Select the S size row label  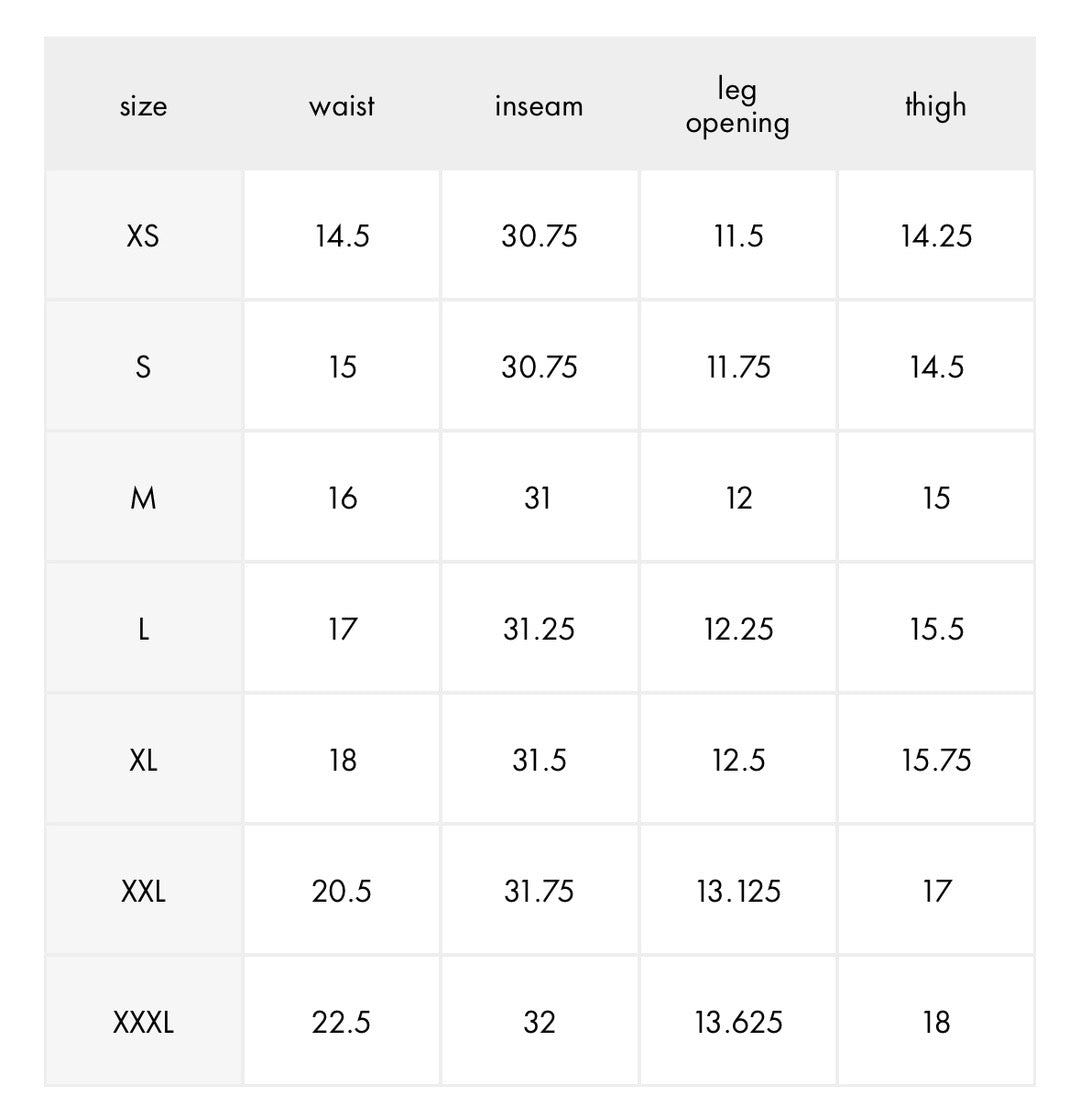coord(143,367)
